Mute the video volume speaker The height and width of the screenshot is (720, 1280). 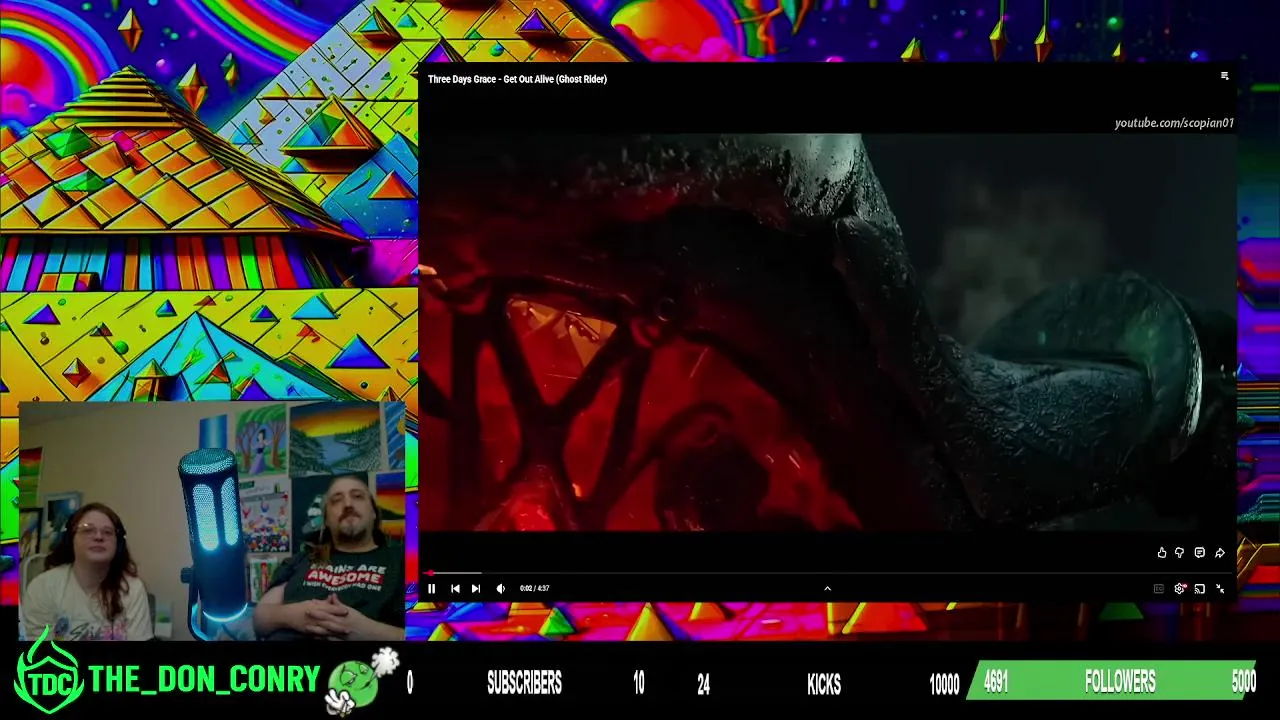500,588
